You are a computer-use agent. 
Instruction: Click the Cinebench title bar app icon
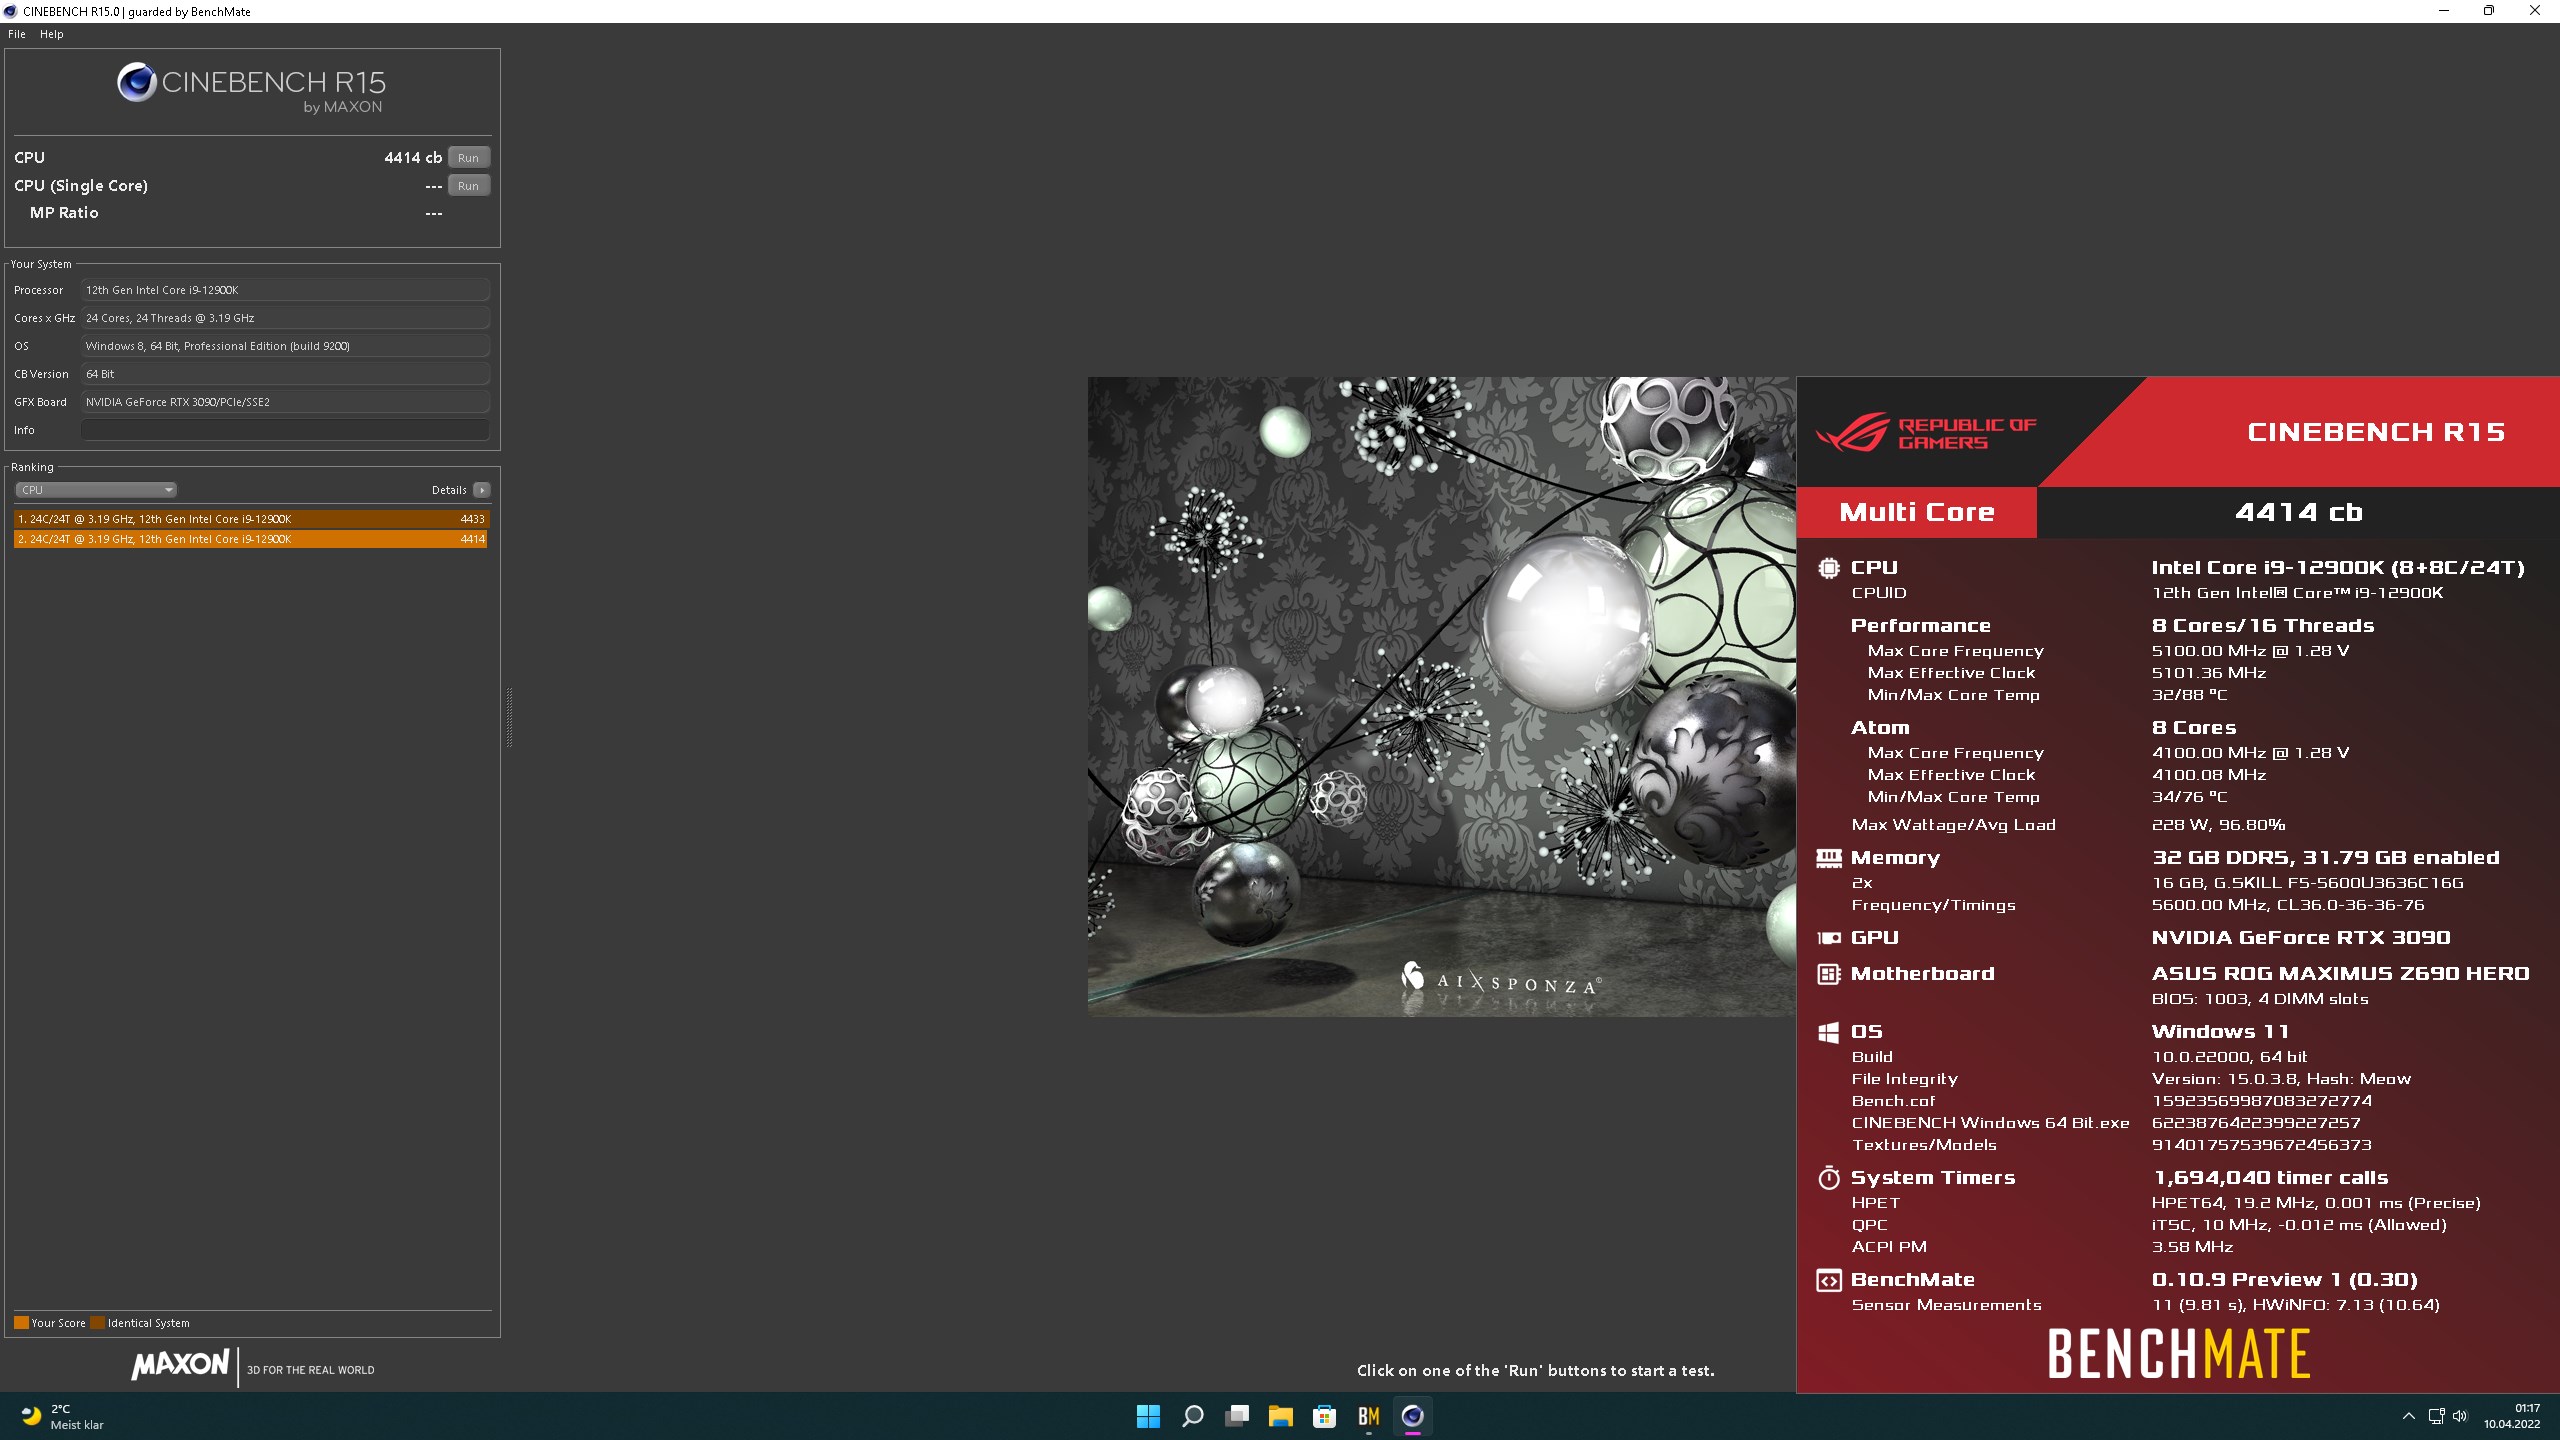[10, 11]
